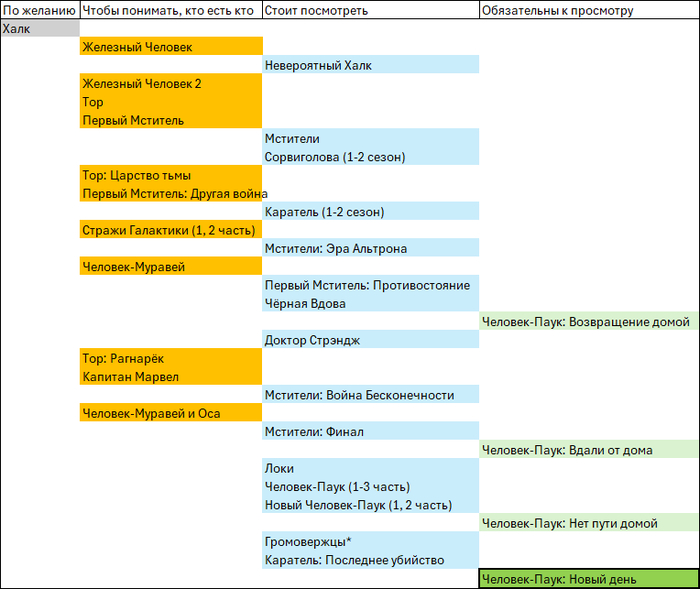The image size is (700, 589).
Task: Select 'Человек-Паук: Вдали от дома' cell
Action: click(589, 449)
